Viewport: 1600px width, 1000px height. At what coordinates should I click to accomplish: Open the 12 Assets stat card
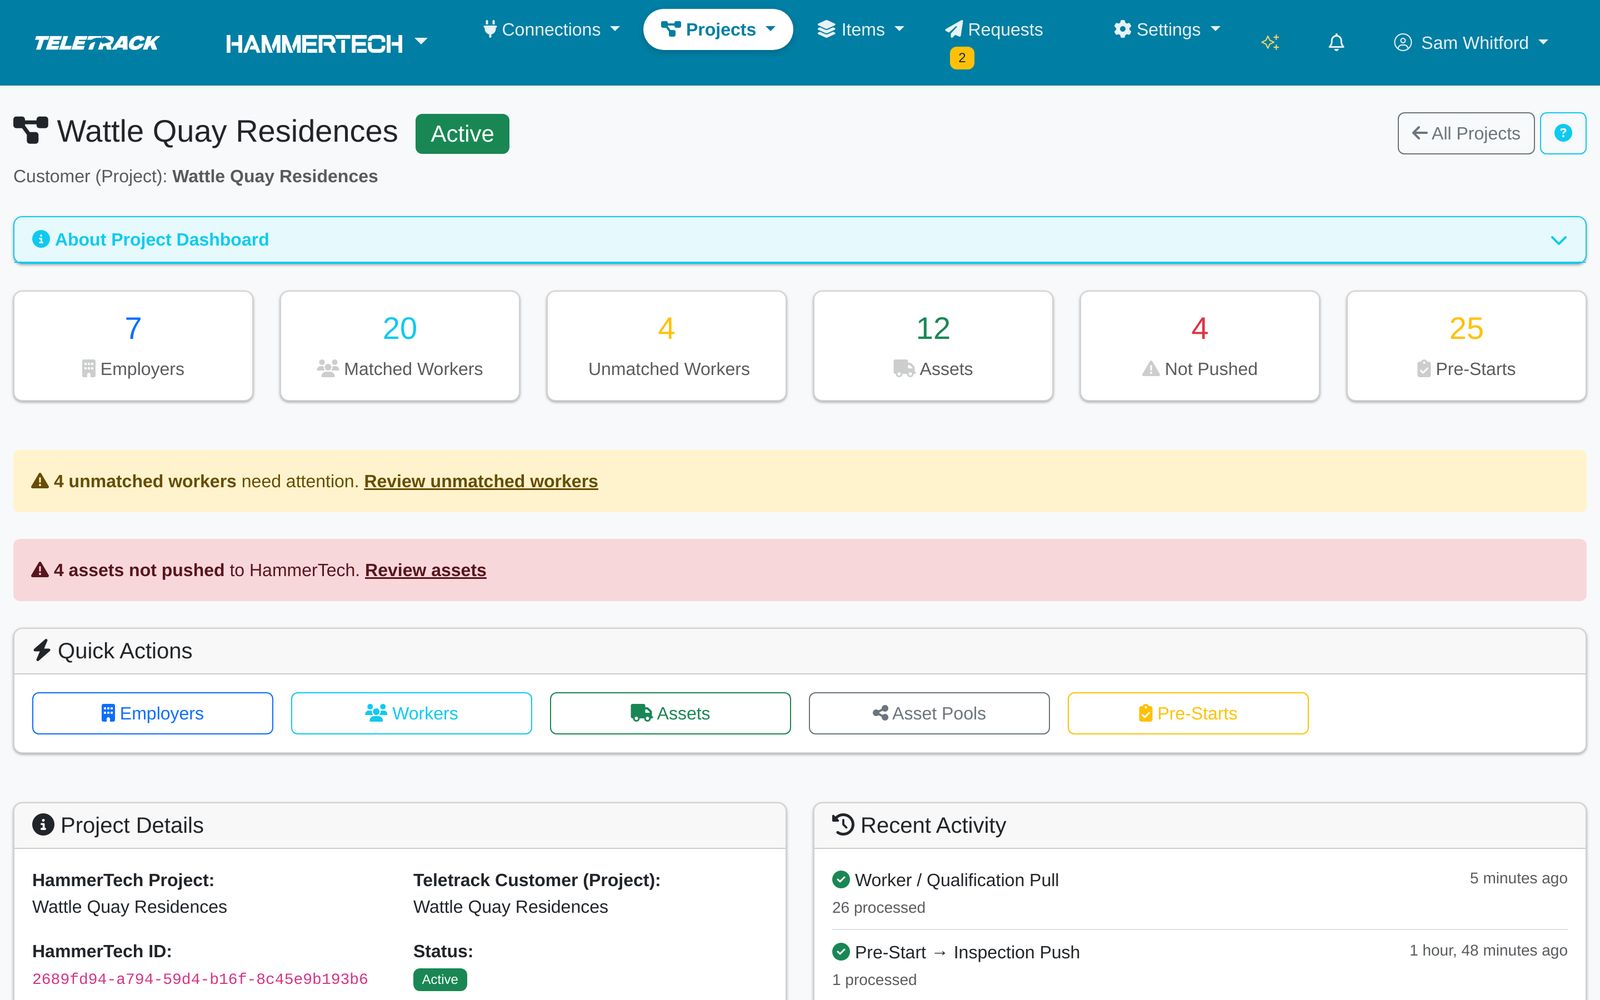click(x=933, y=346)
